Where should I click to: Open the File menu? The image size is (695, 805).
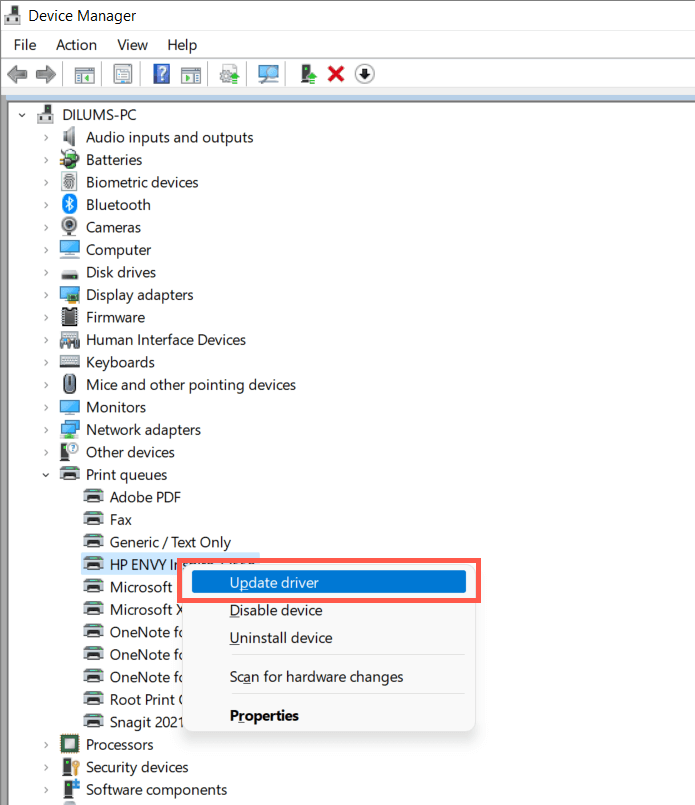coord(25,45)
